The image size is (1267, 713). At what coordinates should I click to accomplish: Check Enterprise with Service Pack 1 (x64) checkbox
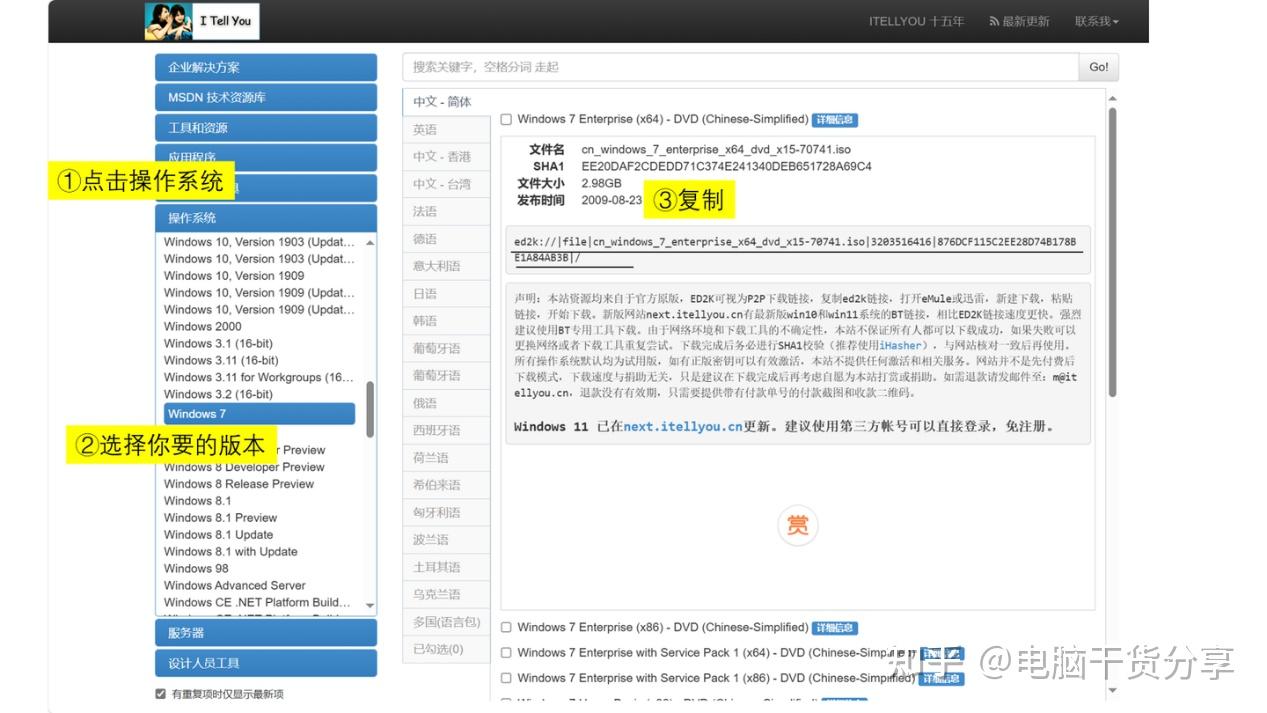click(507, 653)
